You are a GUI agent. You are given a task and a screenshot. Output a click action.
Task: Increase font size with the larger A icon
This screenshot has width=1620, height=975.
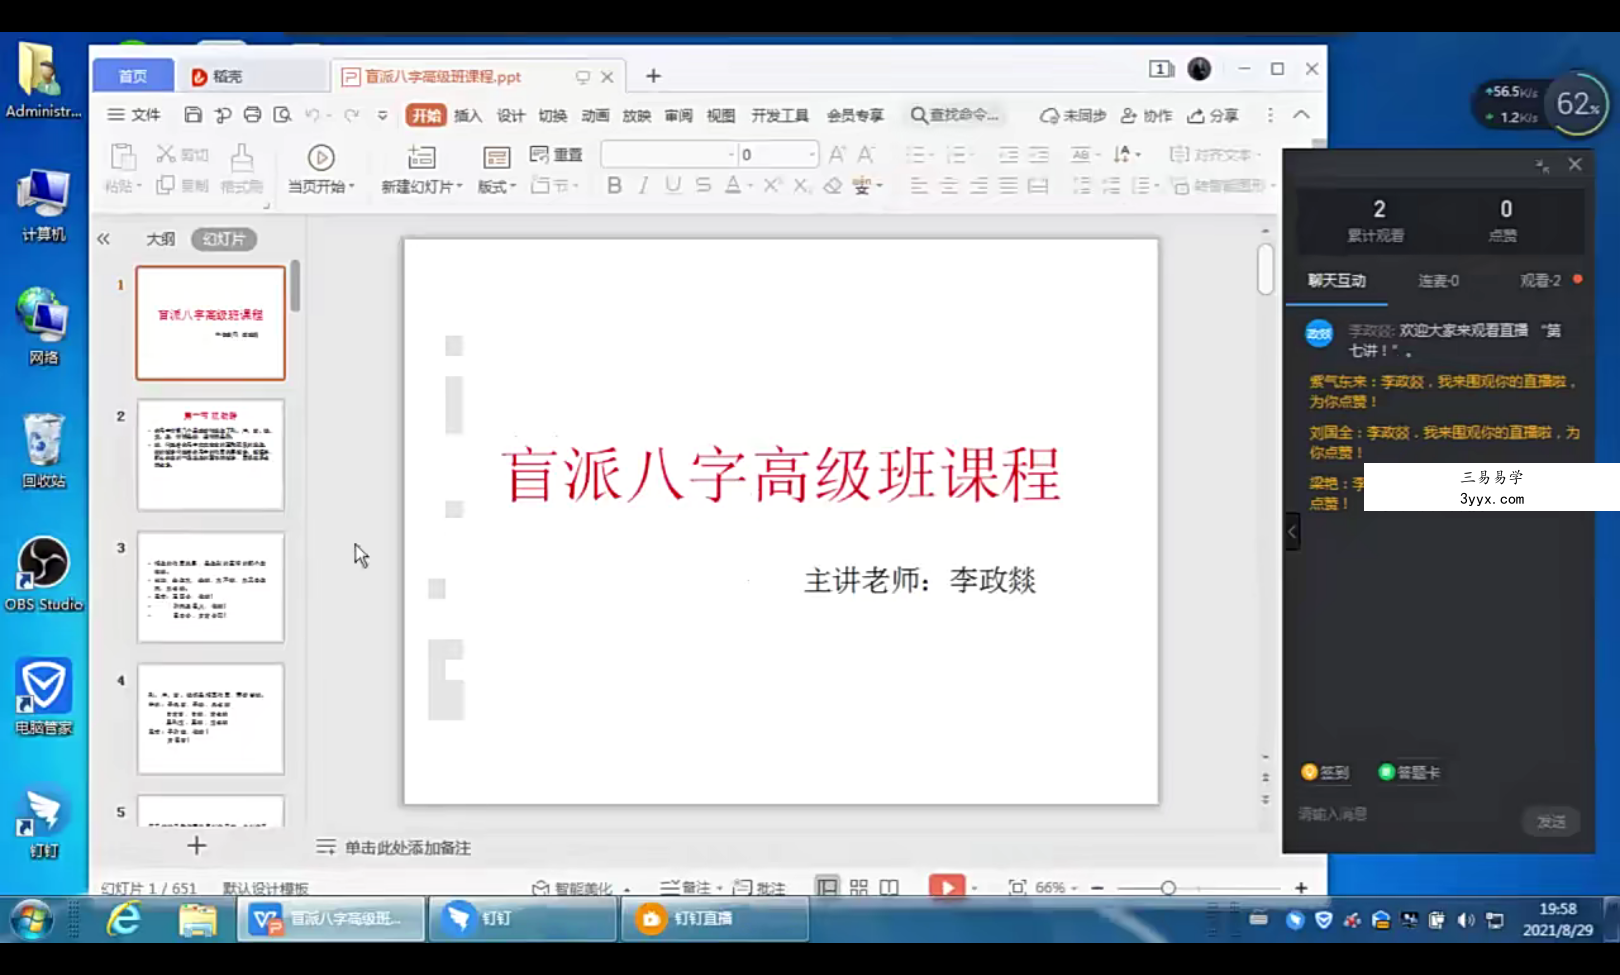[x=837, y=154]
